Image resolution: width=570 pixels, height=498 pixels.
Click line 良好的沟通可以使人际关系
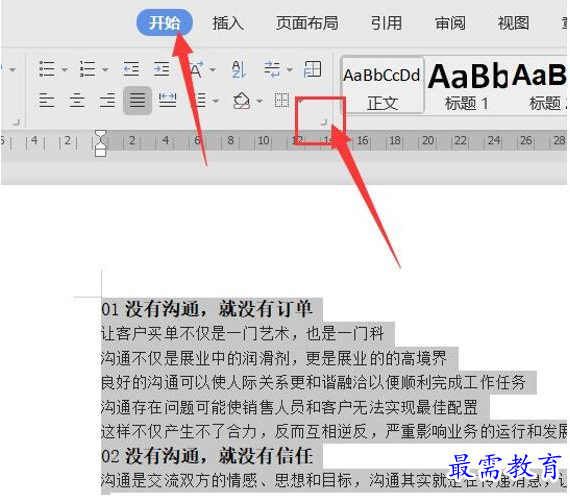coord(313,382)
